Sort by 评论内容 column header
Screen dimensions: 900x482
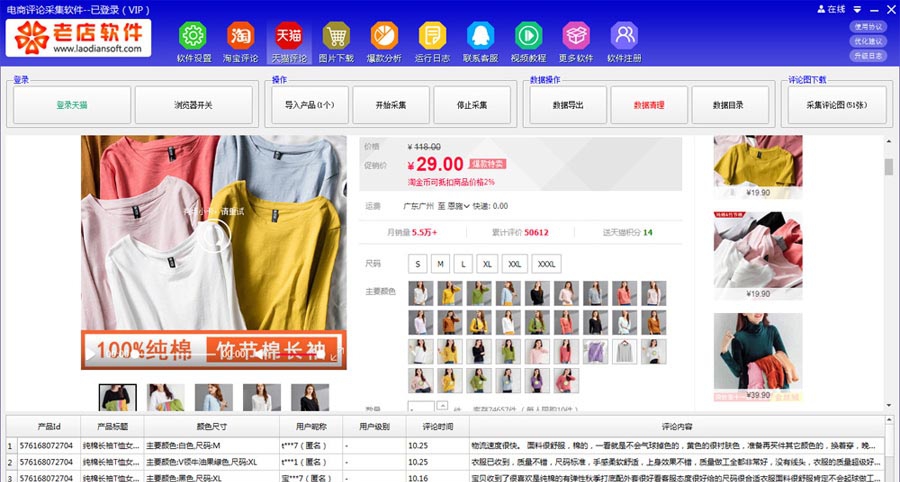(677, 427)
